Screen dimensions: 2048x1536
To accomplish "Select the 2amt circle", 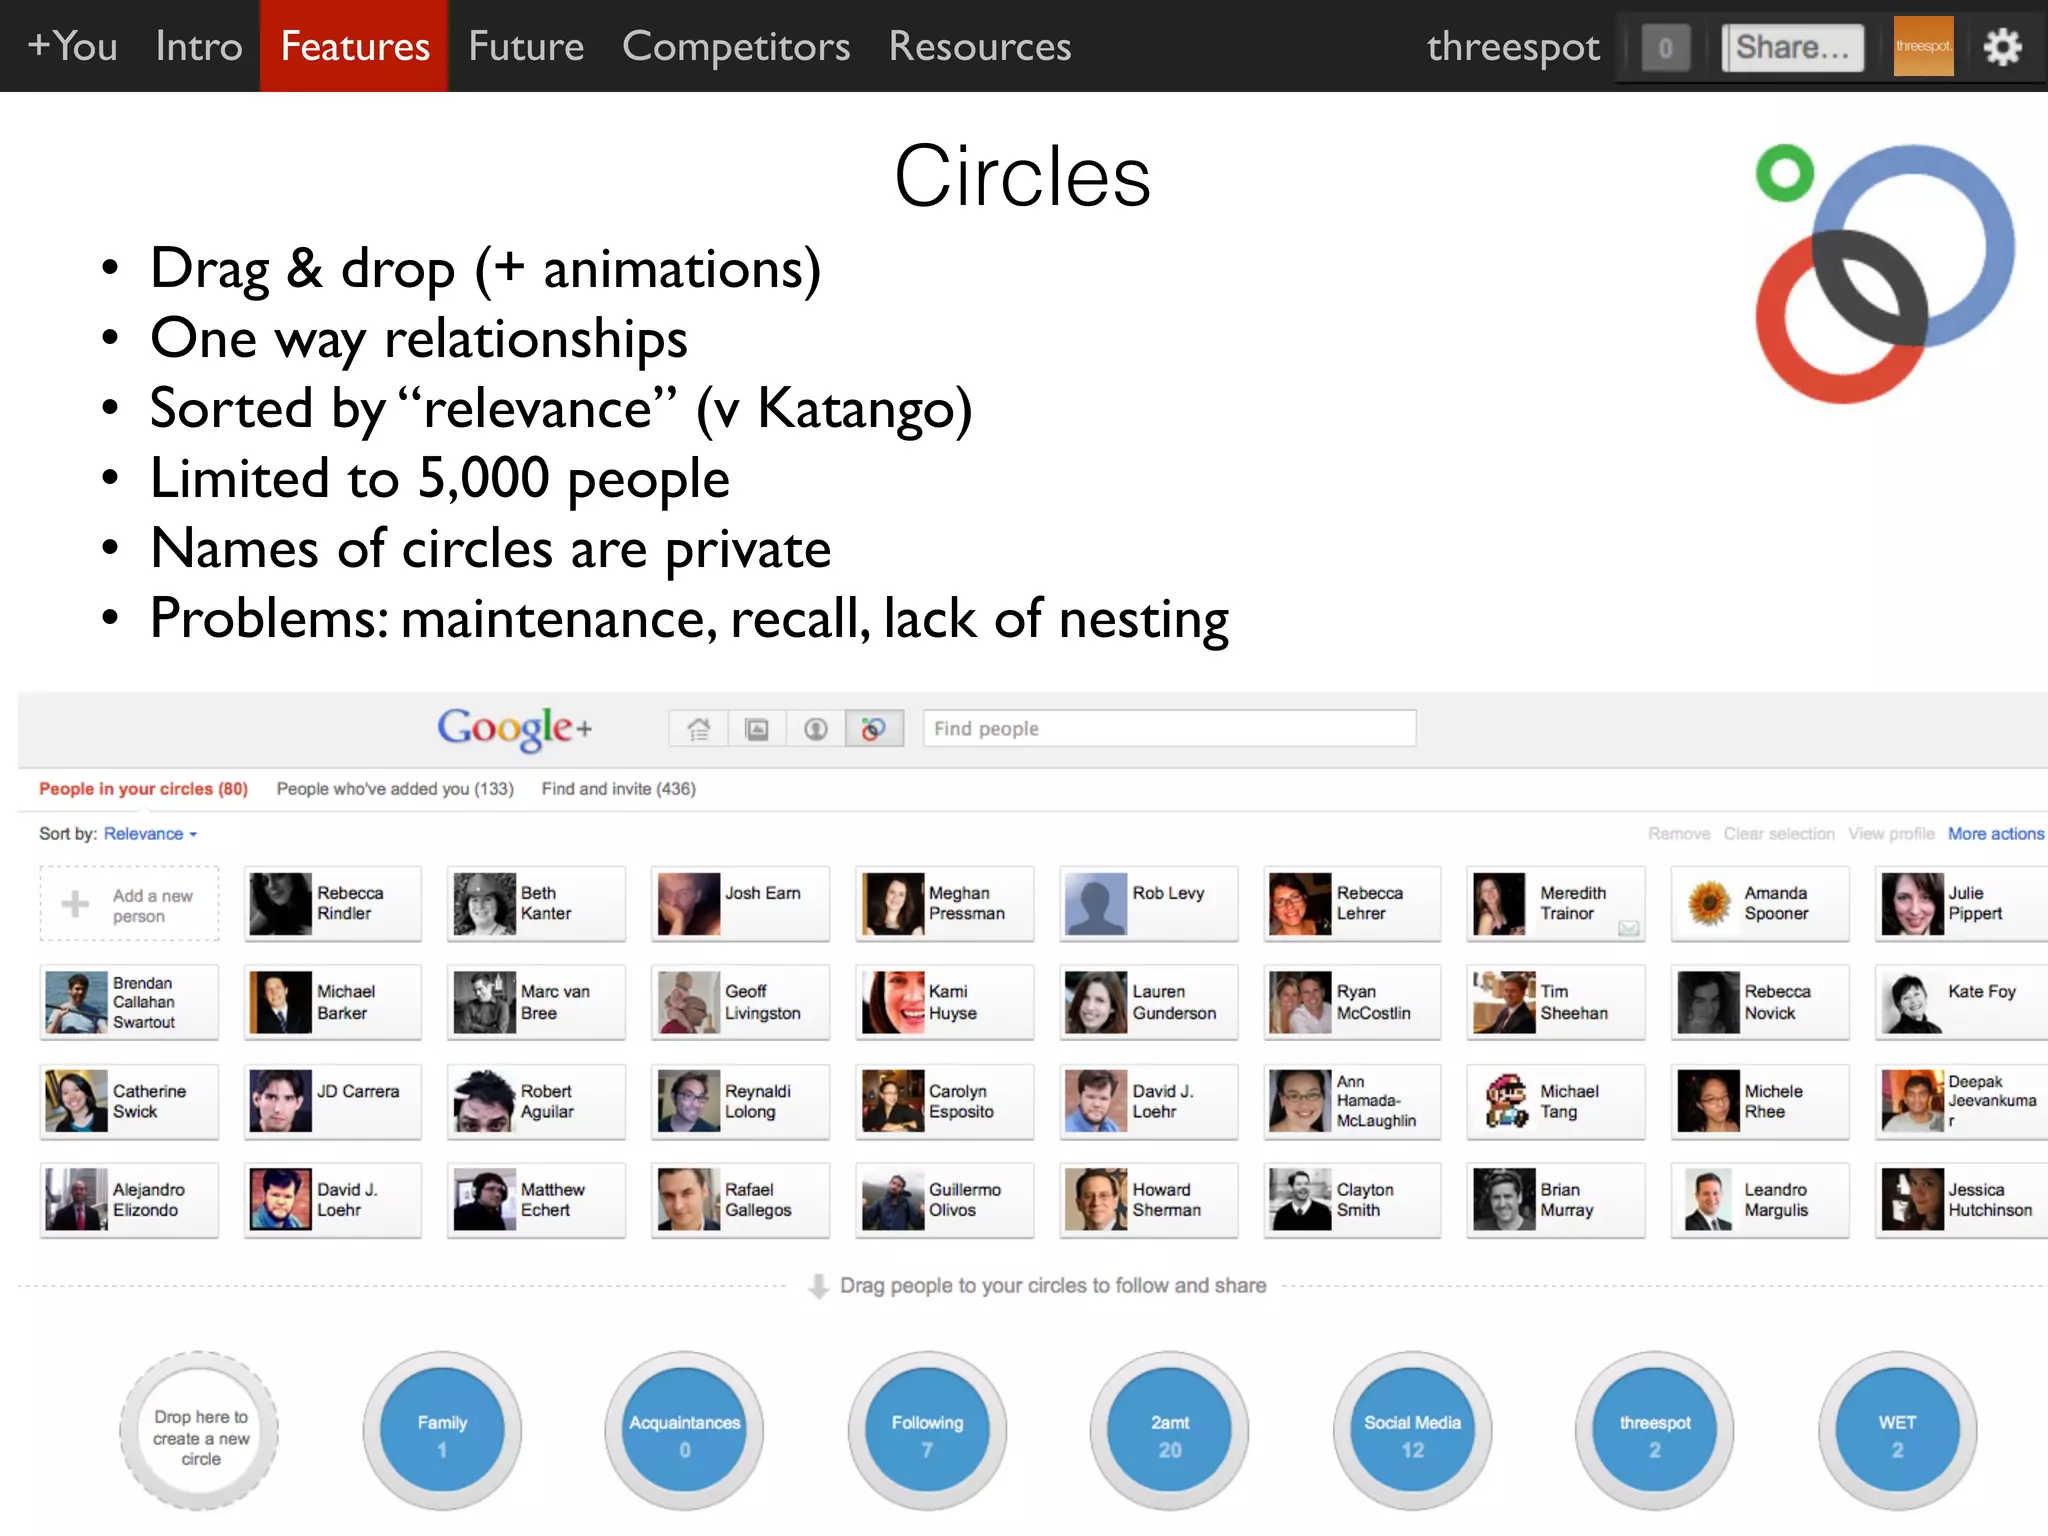I will pos(1170,1431).
